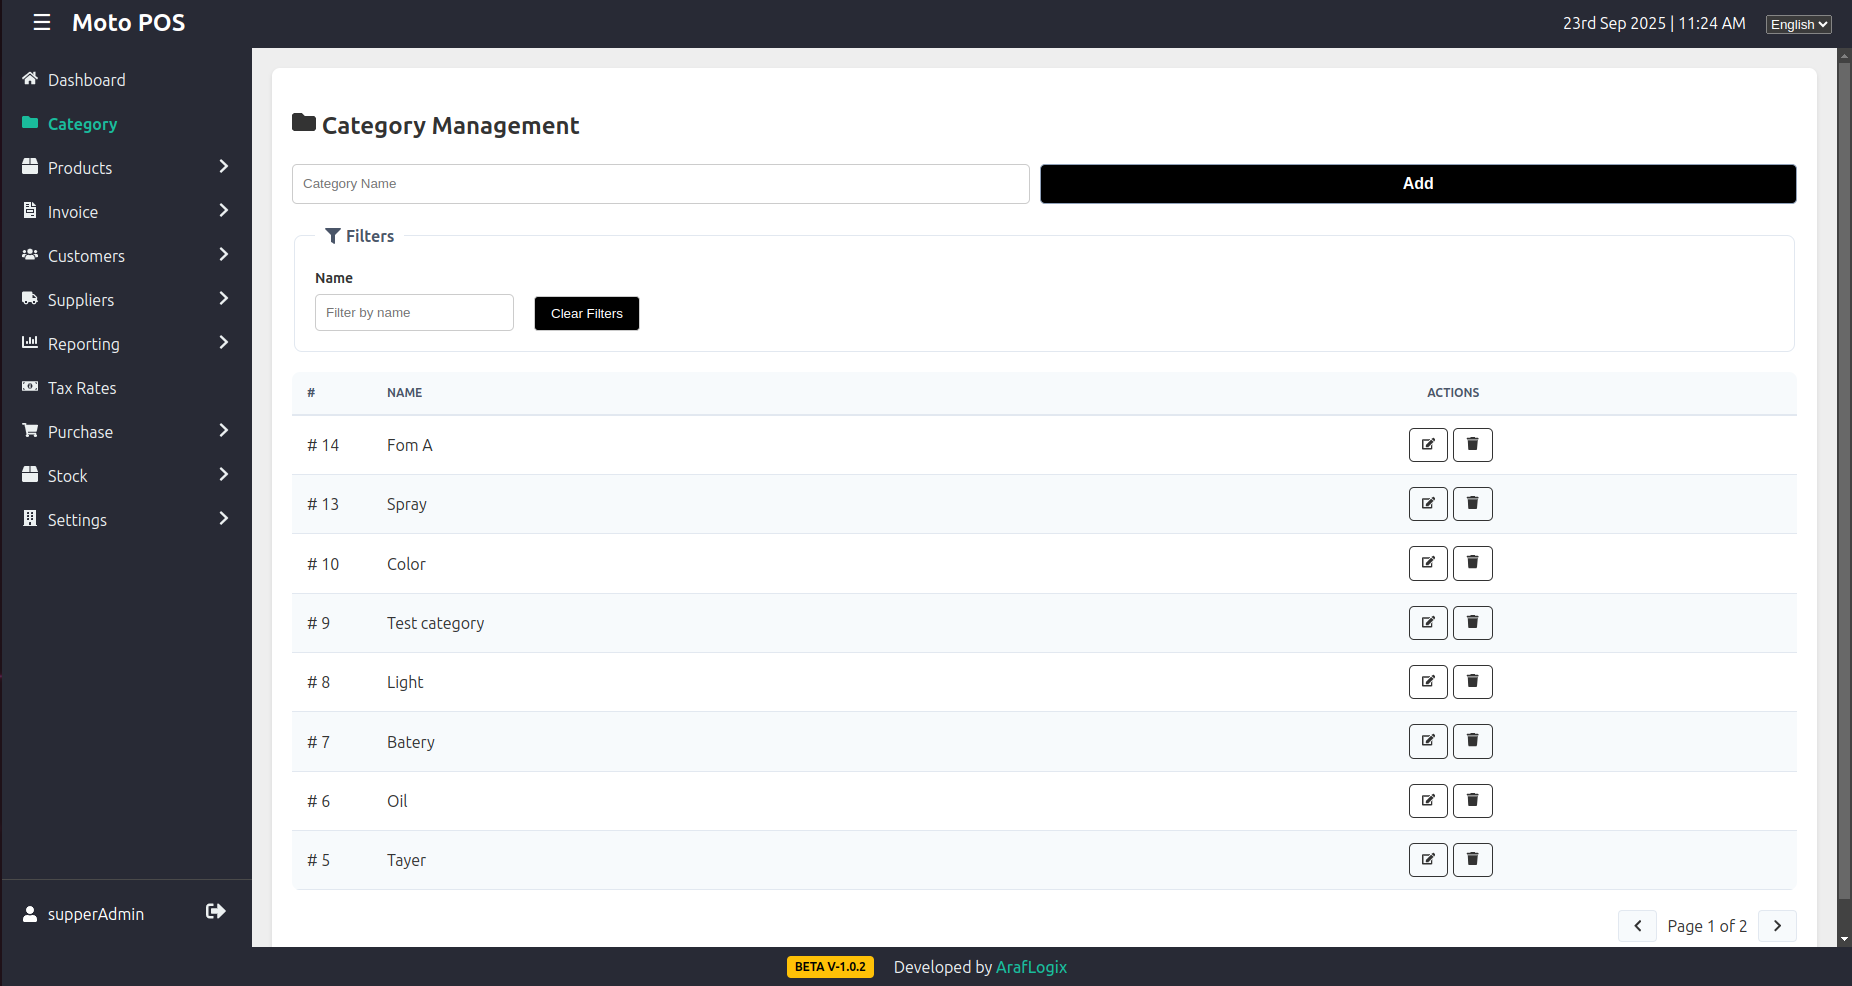This screenshot has width=1852, height=986.
Task: Toggle the hamburger sidebar menu
Action: (42, 23)
